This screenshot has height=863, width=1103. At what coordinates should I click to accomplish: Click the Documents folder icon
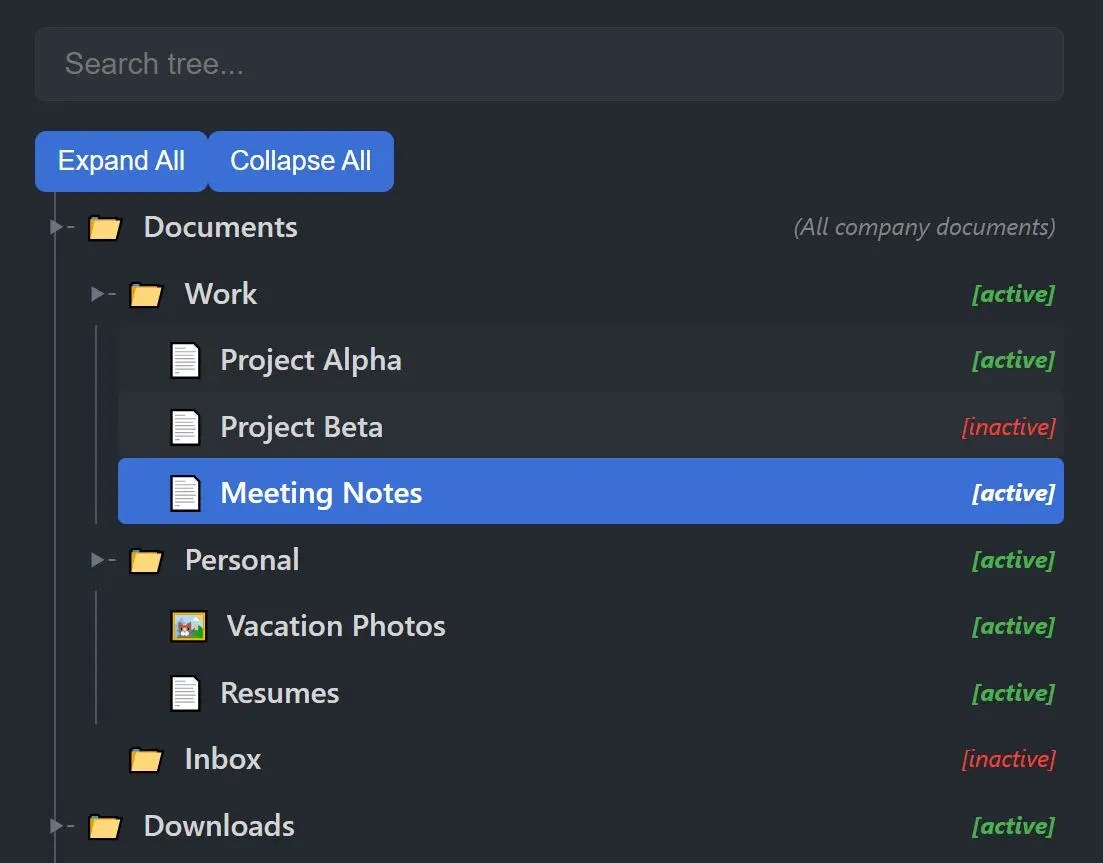pyautogui.click(x=105, y=228)
